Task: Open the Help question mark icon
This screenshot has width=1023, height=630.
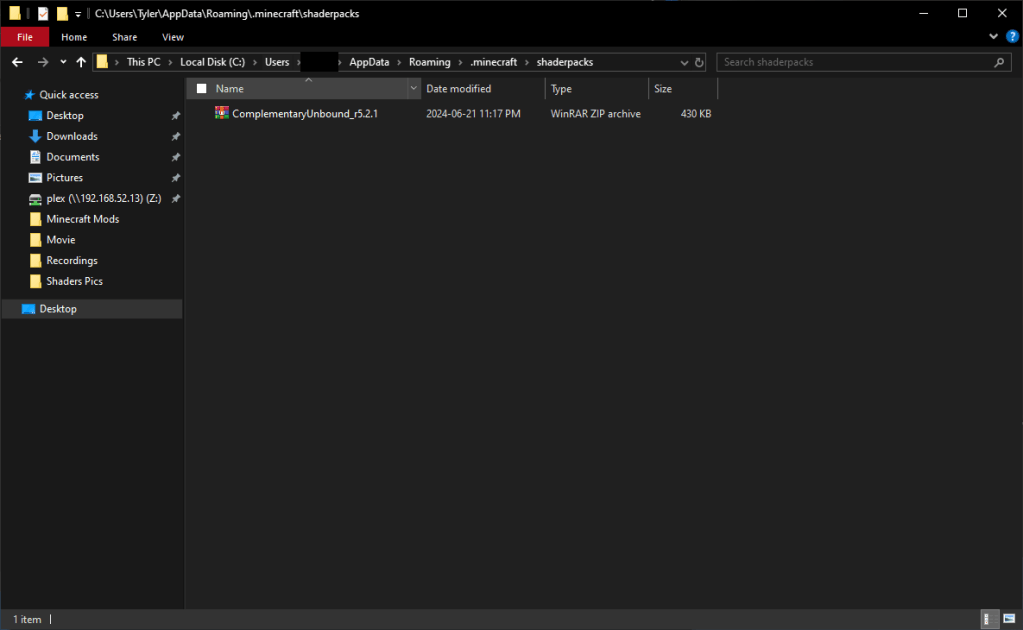Action: pos(1012,37)
